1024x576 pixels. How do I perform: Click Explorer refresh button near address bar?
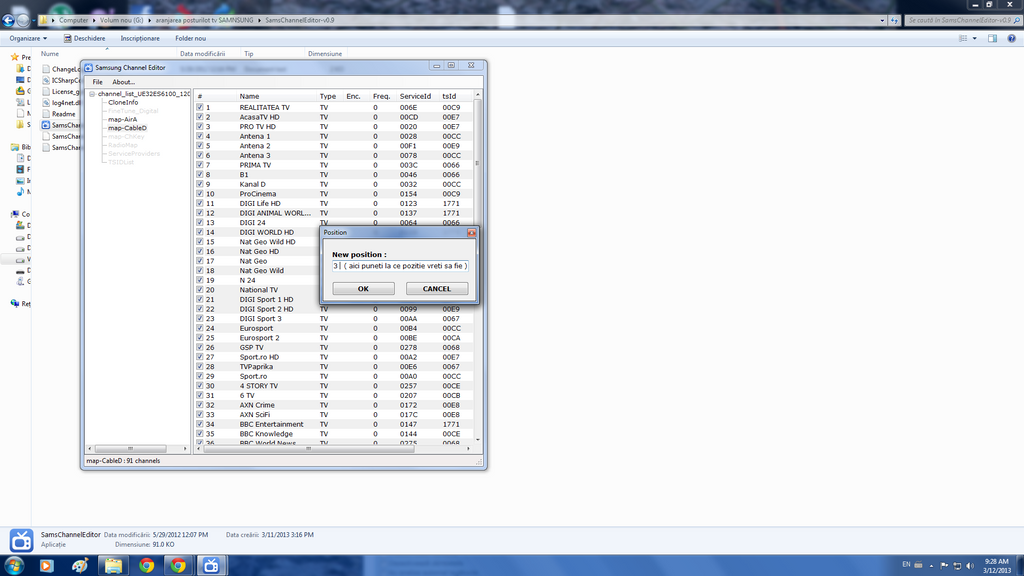894,20
